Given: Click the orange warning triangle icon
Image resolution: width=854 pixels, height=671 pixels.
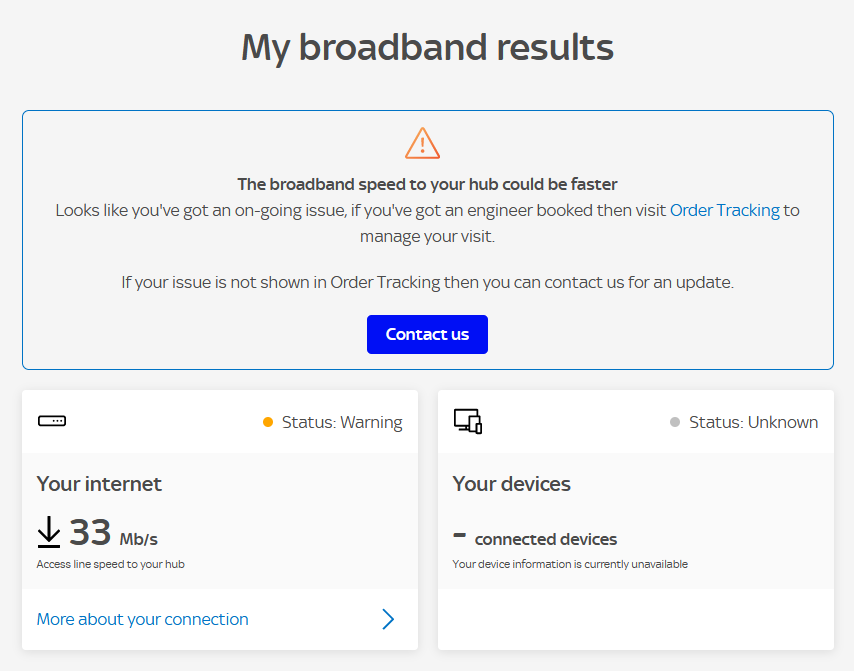Looking at the screenshot, I should (x=422, y=142).
